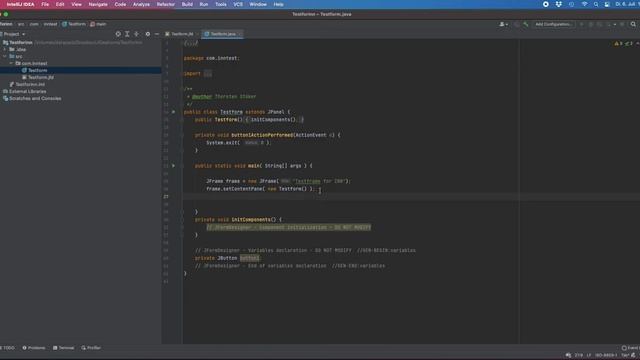640x360 pixels.
Task: Click the Search Everywhere magnifier icon
Action: coord(633,24)
